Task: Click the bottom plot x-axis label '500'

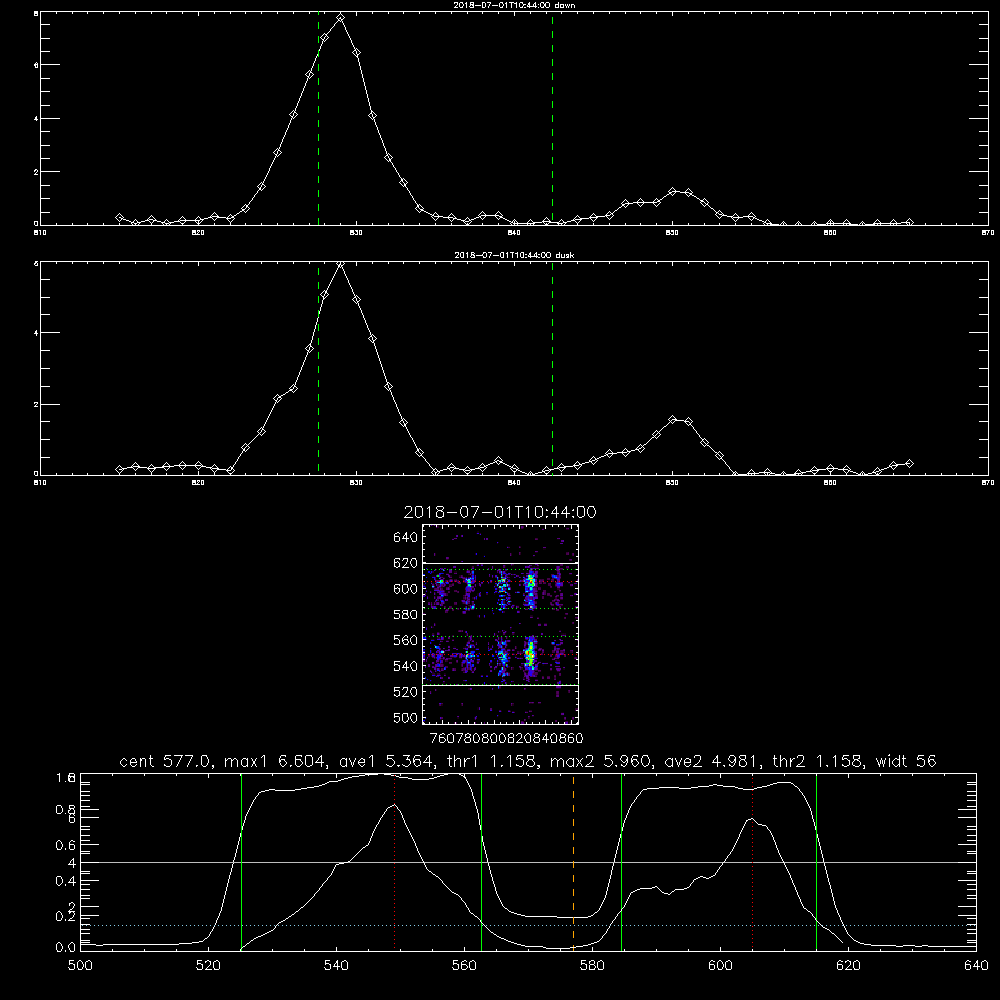Action: click(x=80, y=966)
